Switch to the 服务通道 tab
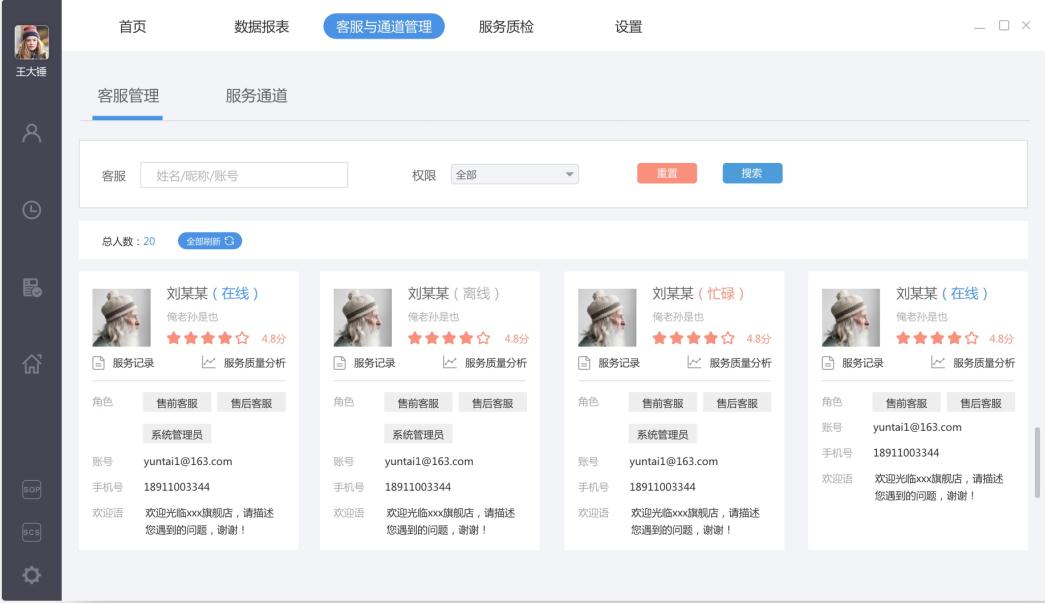The height and width of the screenshot is (603, 1045). [x=256, y=96]
